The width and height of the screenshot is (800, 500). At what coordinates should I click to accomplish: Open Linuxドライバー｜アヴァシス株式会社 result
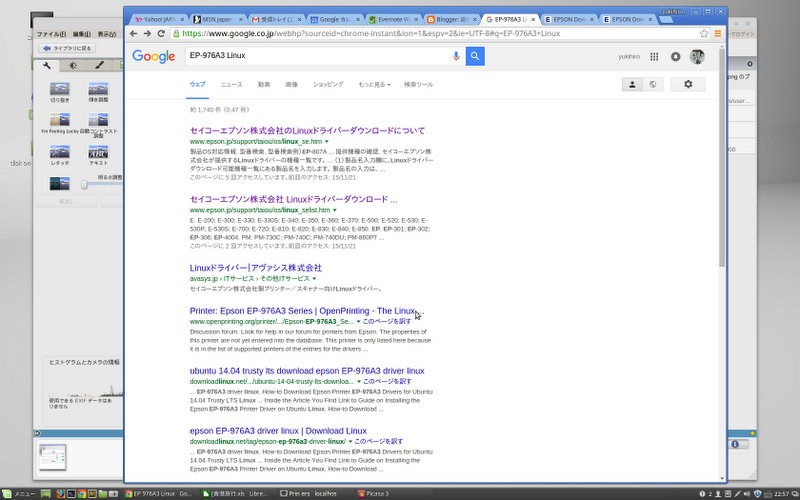point(256,268)
